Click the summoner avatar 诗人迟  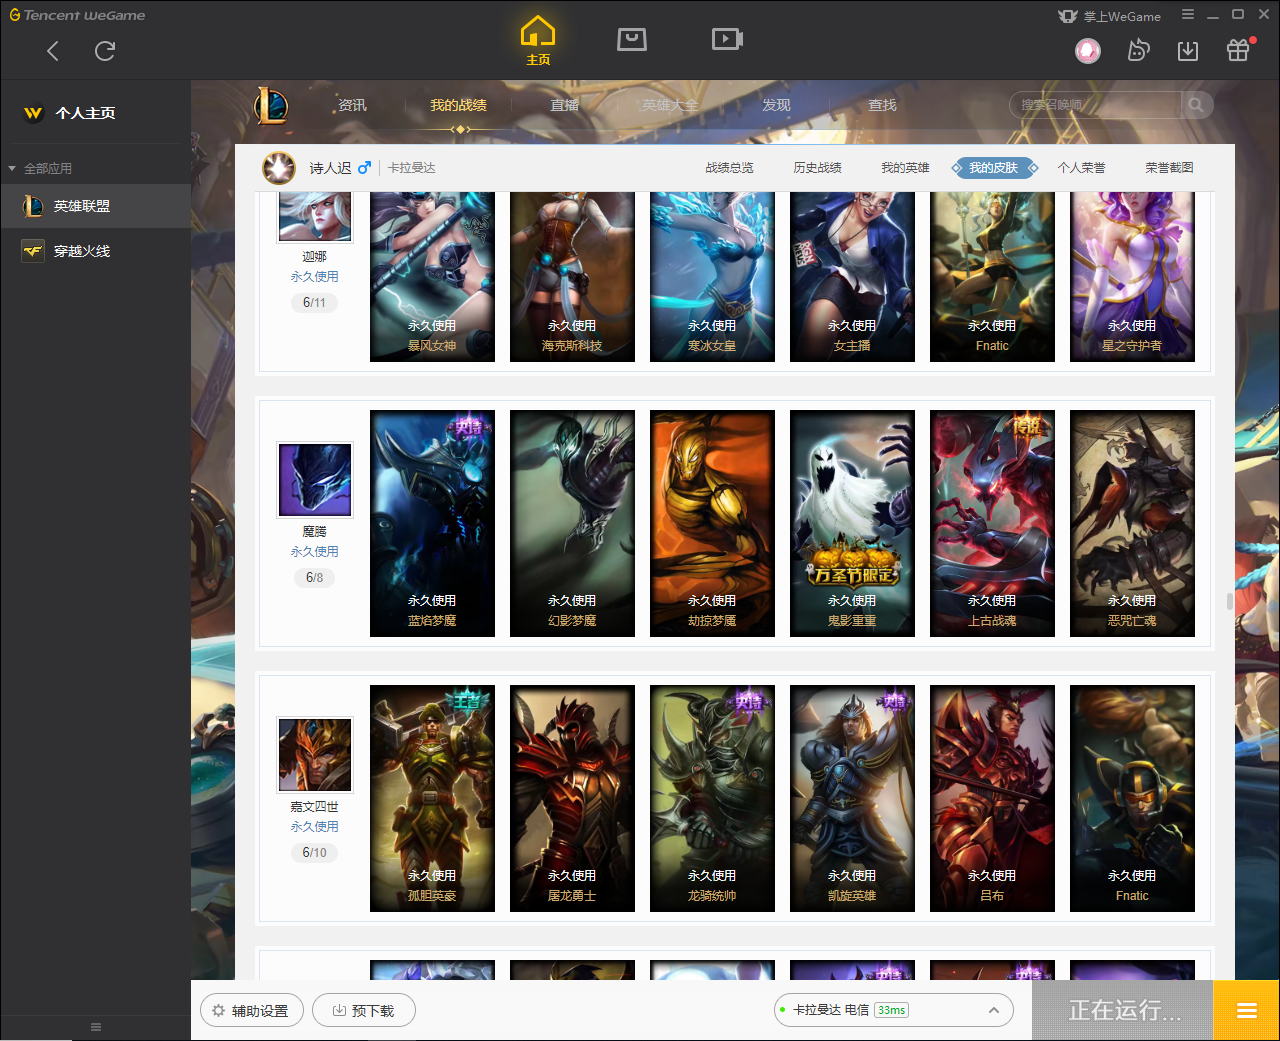tap(279, 168)
